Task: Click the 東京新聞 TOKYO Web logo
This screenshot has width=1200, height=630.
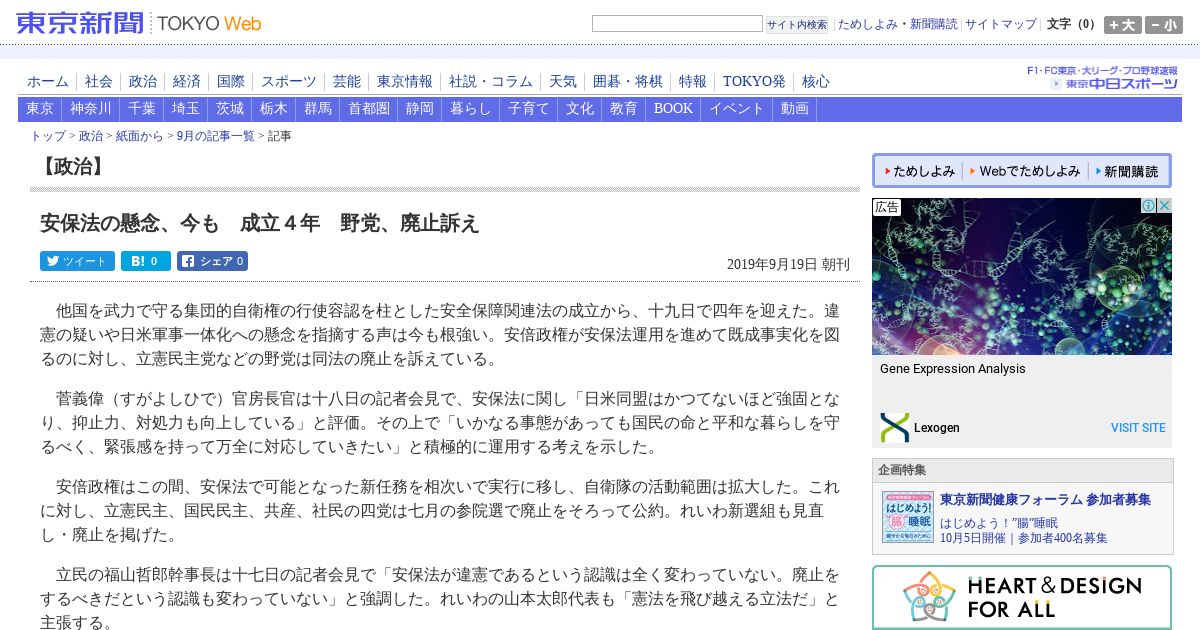Action: click(139, 23)
